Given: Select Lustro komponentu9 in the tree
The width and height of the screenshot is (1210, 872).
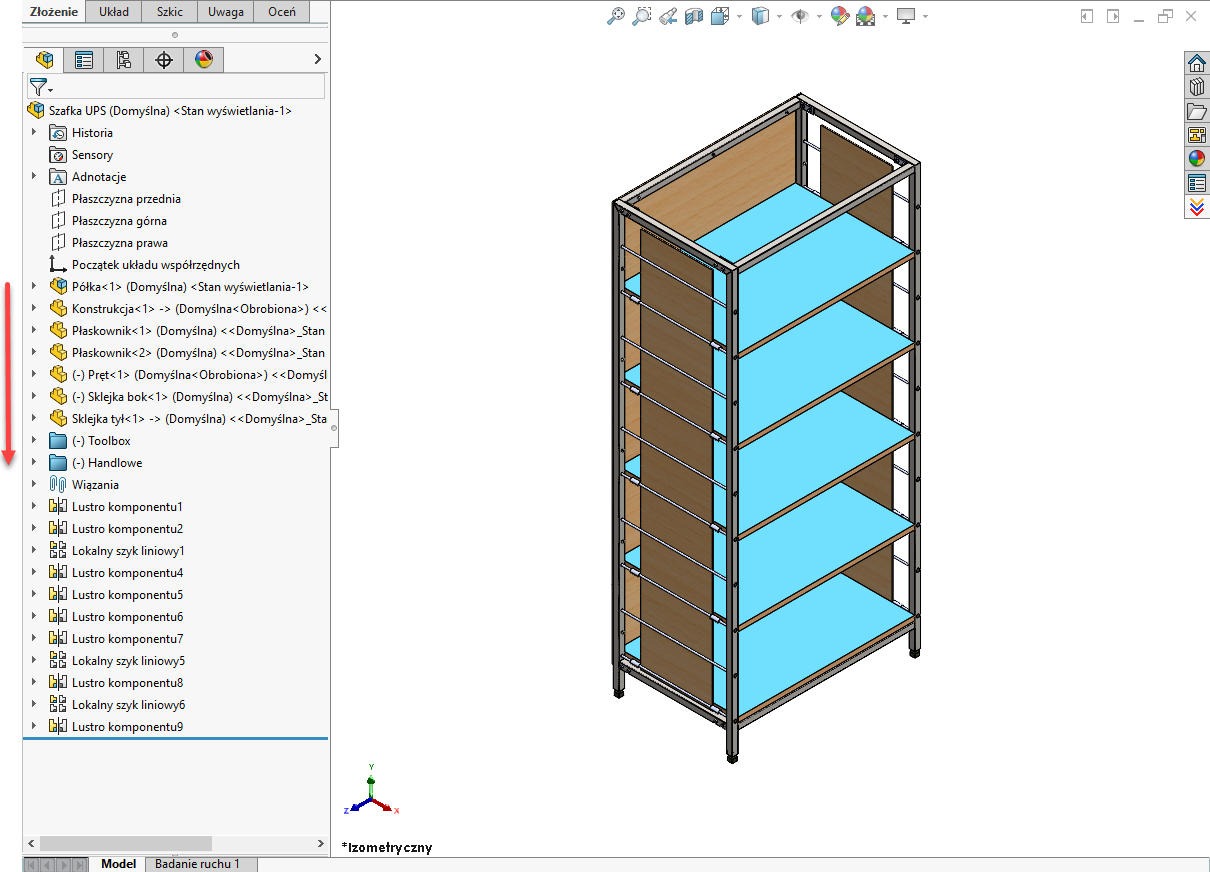Looking at the screenshot, I should click(116, 727).
